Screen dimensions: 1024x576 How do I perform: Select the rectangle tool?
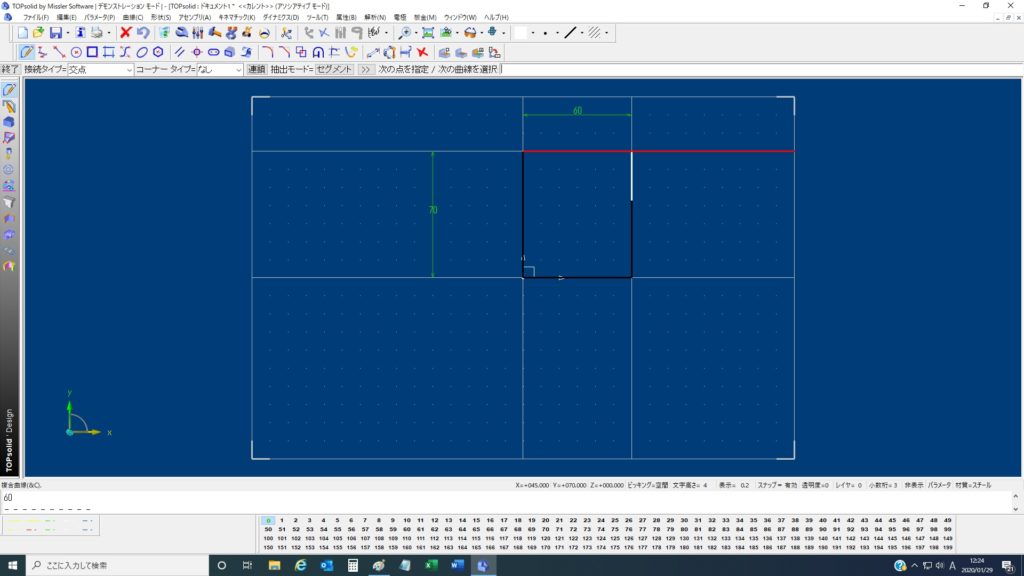click(92, 52)
